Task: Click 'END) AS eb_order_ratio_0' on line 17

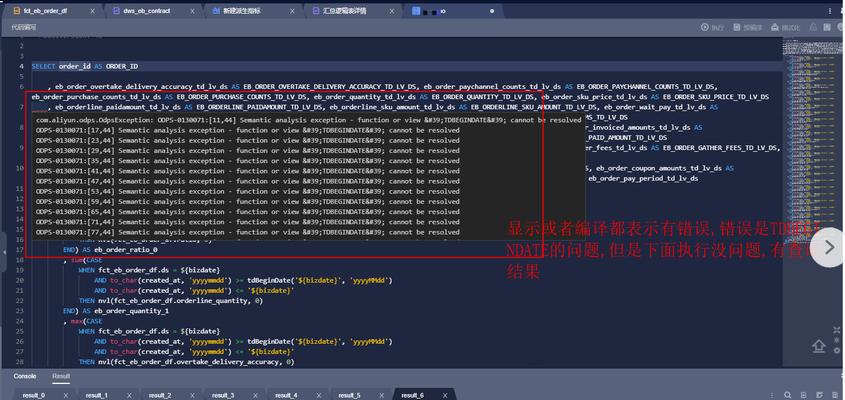Action: (110, 250)
